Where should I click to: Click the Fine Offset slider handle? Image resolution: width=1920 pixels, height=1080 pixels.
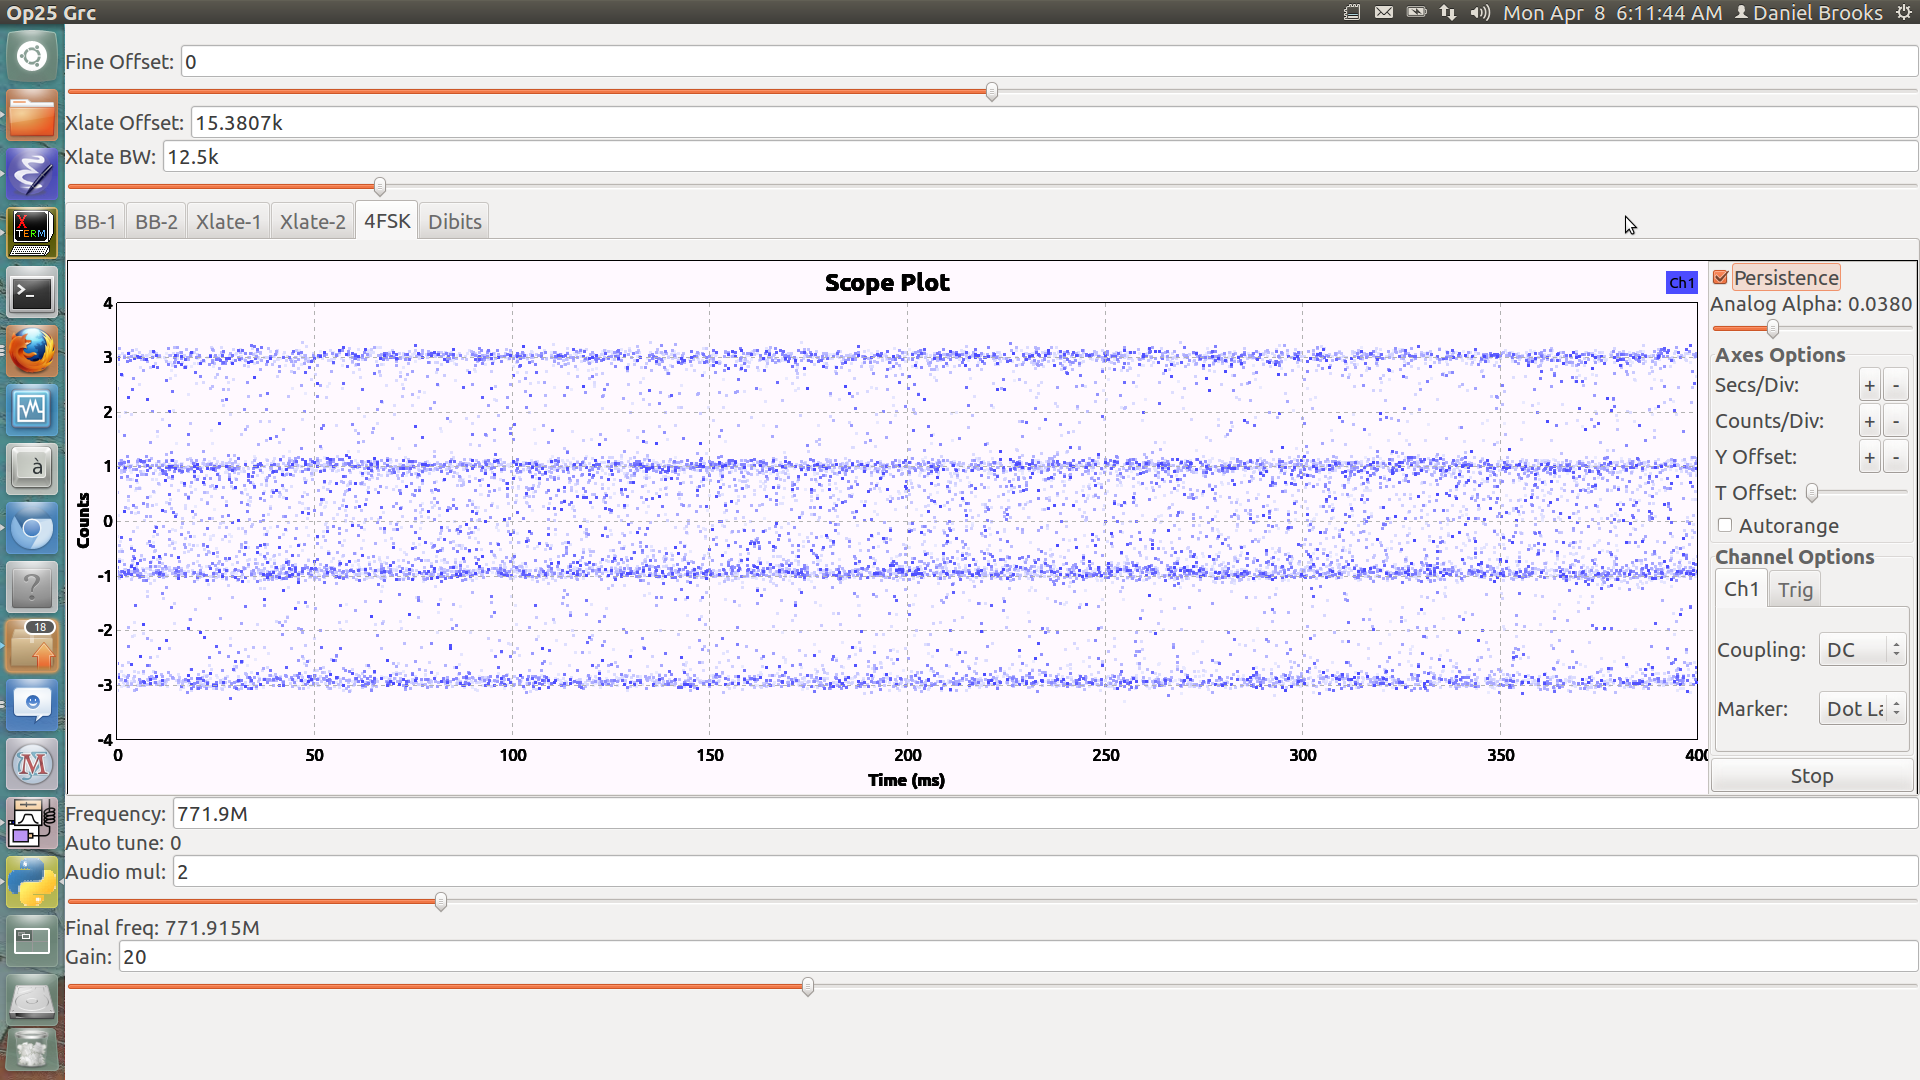click(992, 92)
